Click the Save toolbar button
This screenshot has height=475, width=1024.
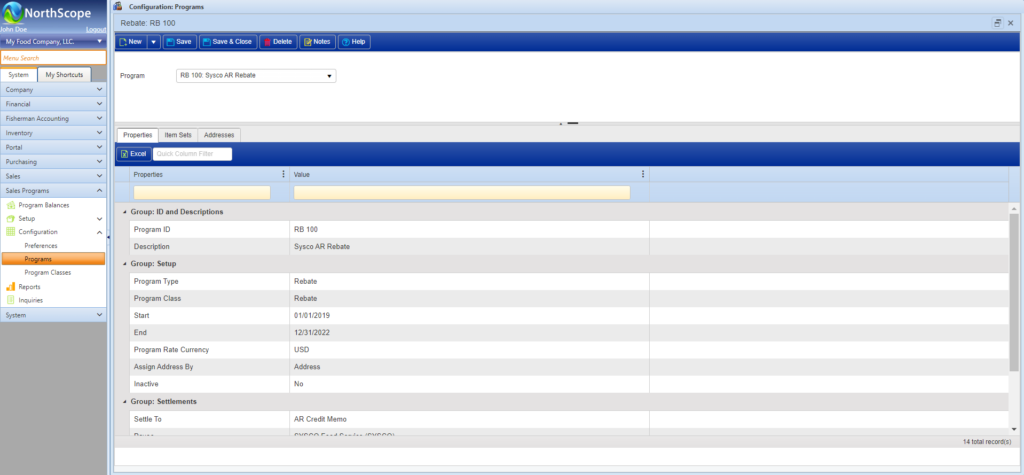[179, 42]
